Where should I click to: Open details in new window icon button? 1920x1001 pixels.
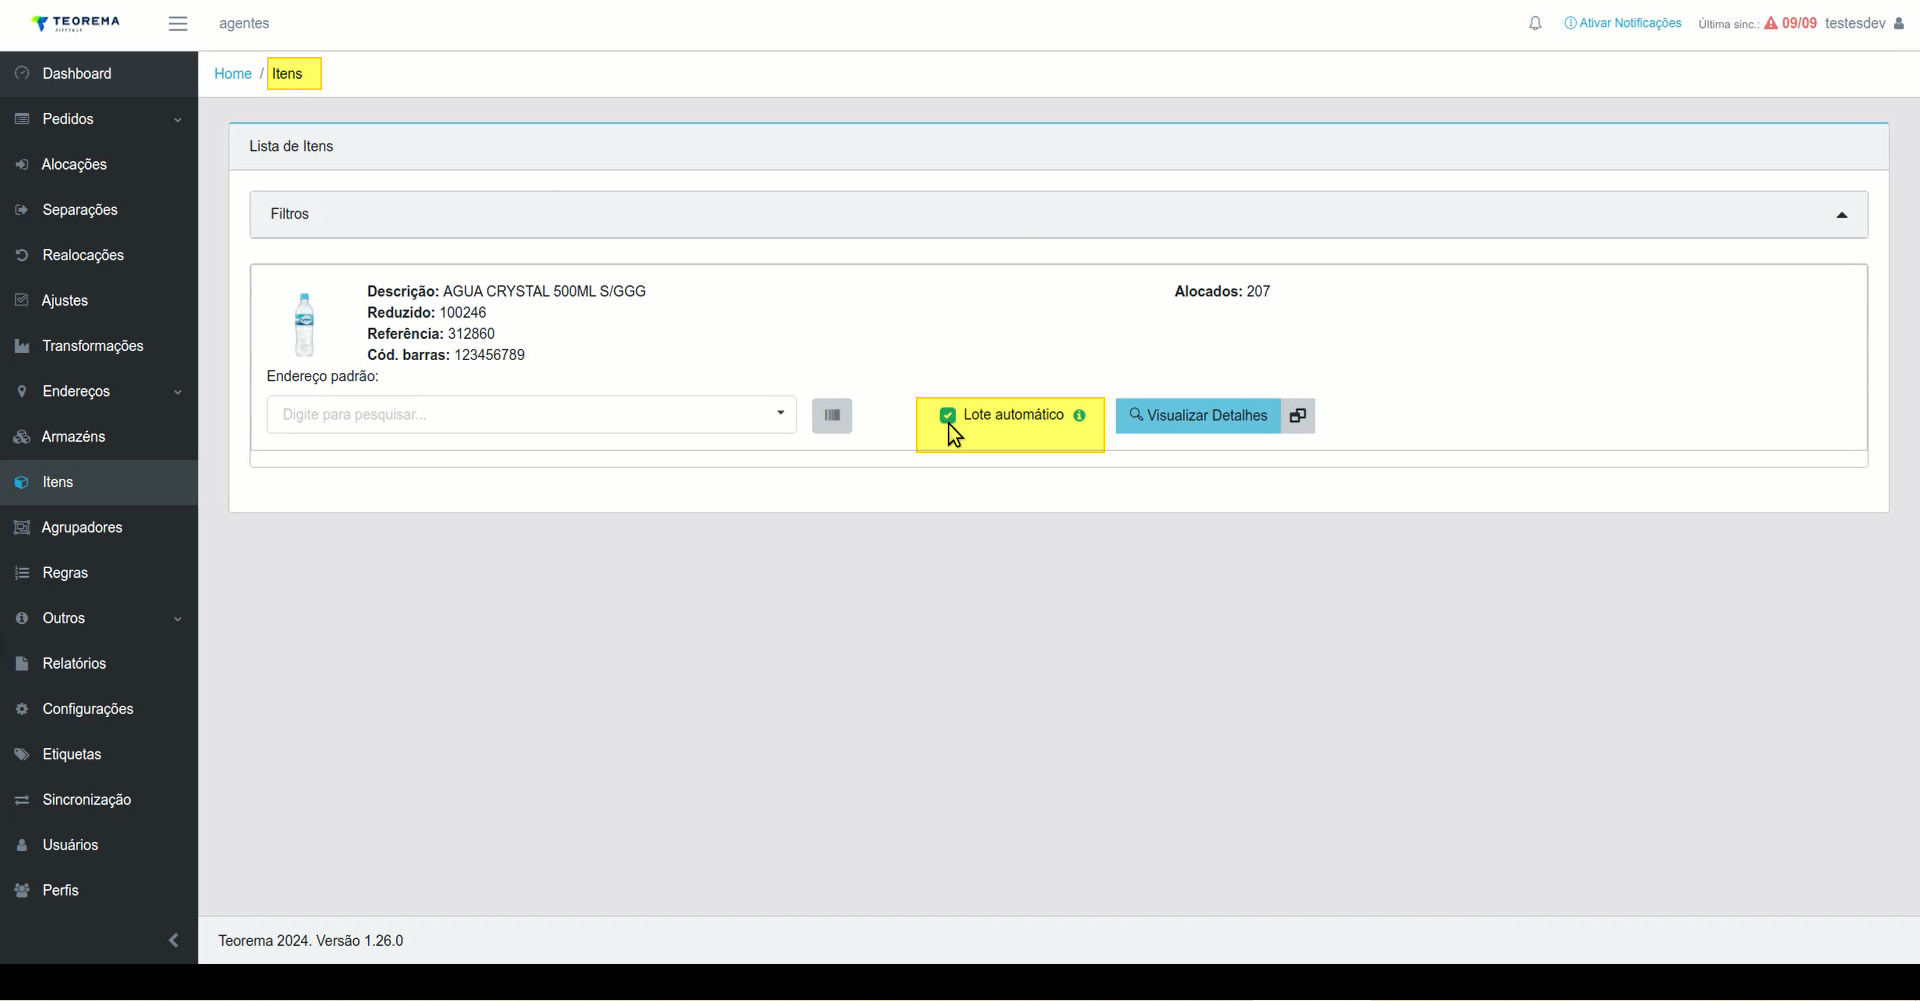(1298, 415)
